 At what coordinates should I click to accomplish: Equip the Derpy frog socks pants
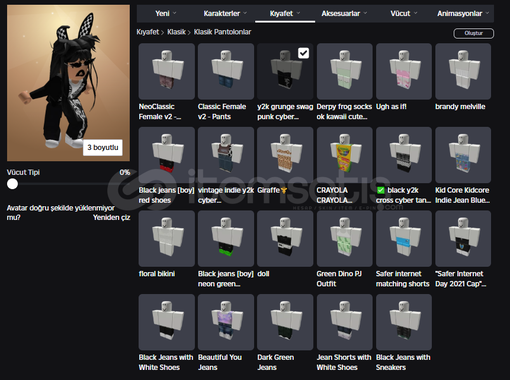coord(344,71)
